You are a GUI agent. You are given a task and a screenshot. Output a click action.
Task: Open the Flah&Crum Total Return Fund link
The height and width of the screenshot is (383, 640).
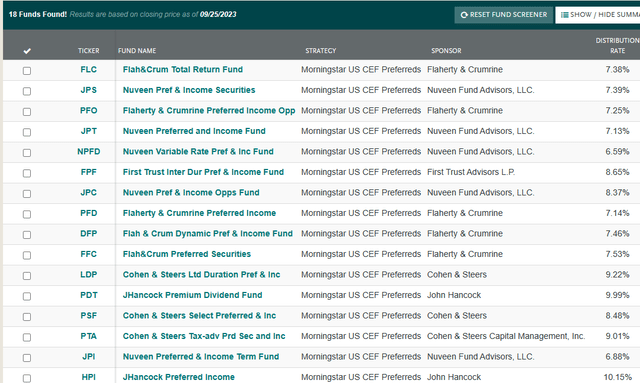183,69
